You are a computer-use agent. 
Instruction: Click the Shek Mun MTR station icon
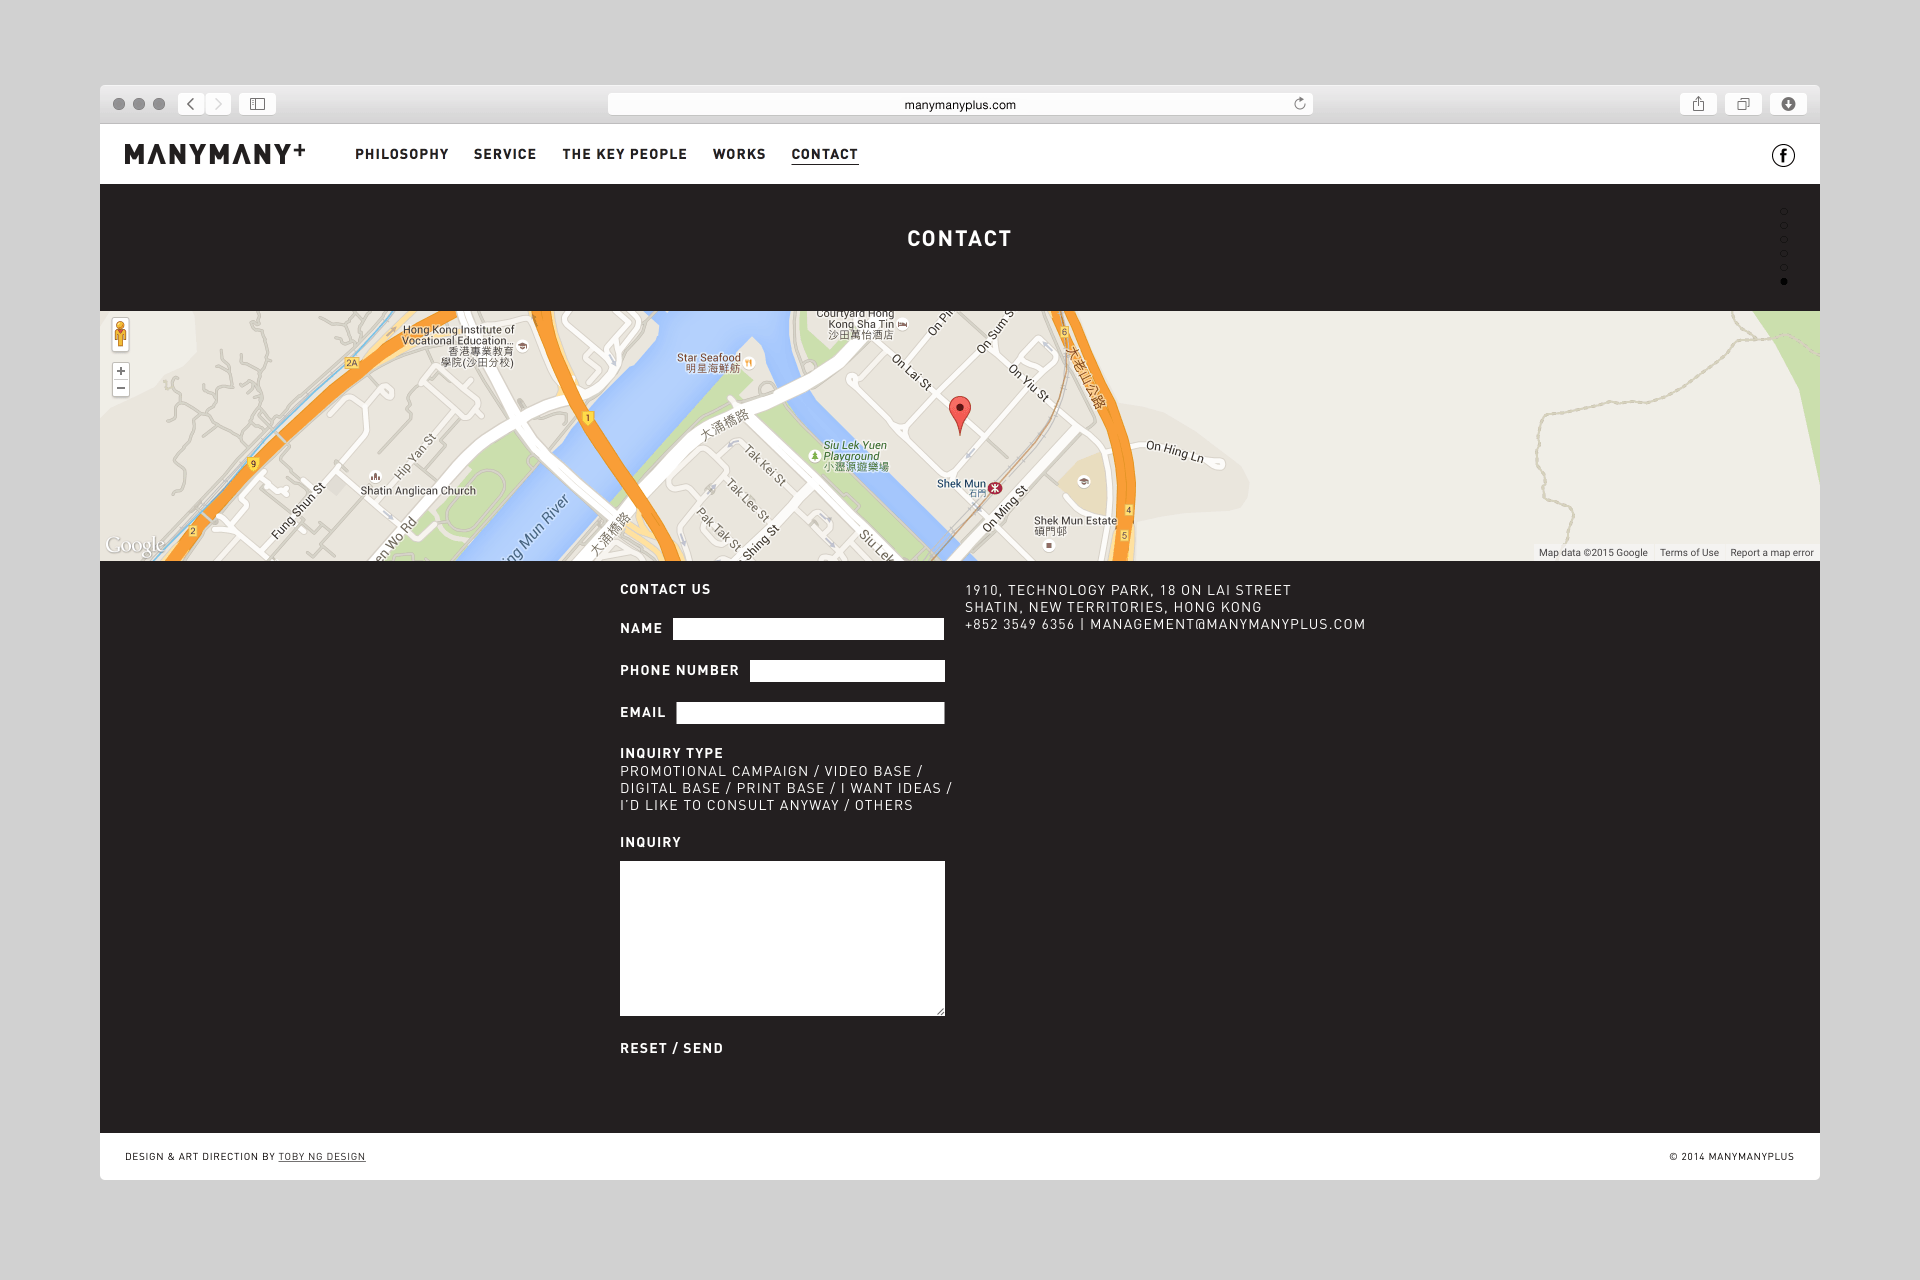pyautogui.click(x=995, y=488)
